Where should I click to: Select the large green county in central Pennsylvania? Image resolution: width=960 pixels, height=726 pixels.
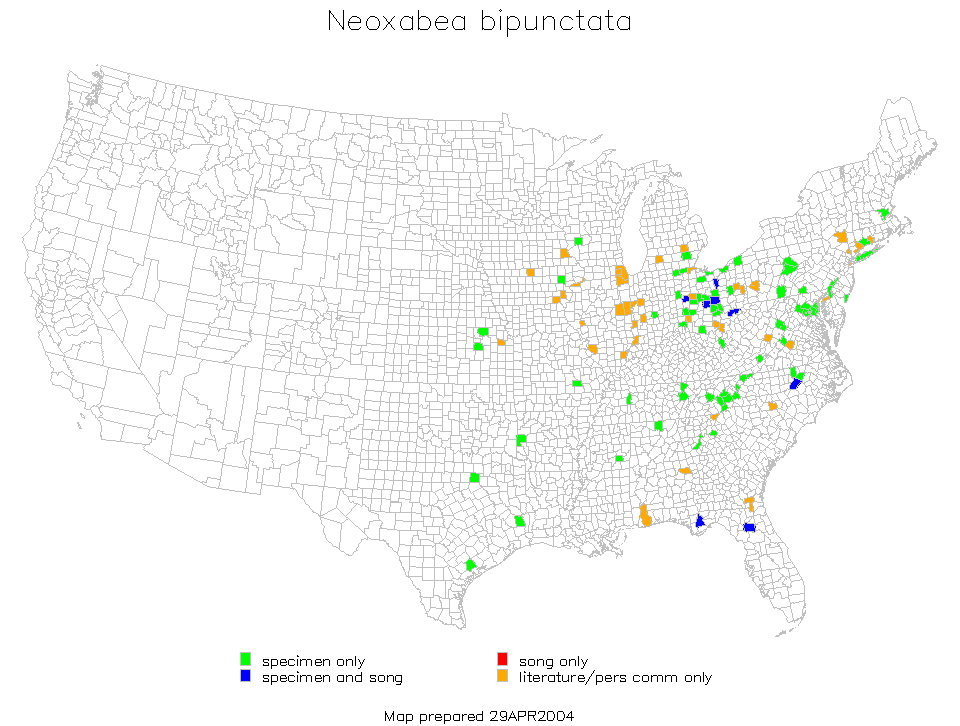click(x=790, y=265)
